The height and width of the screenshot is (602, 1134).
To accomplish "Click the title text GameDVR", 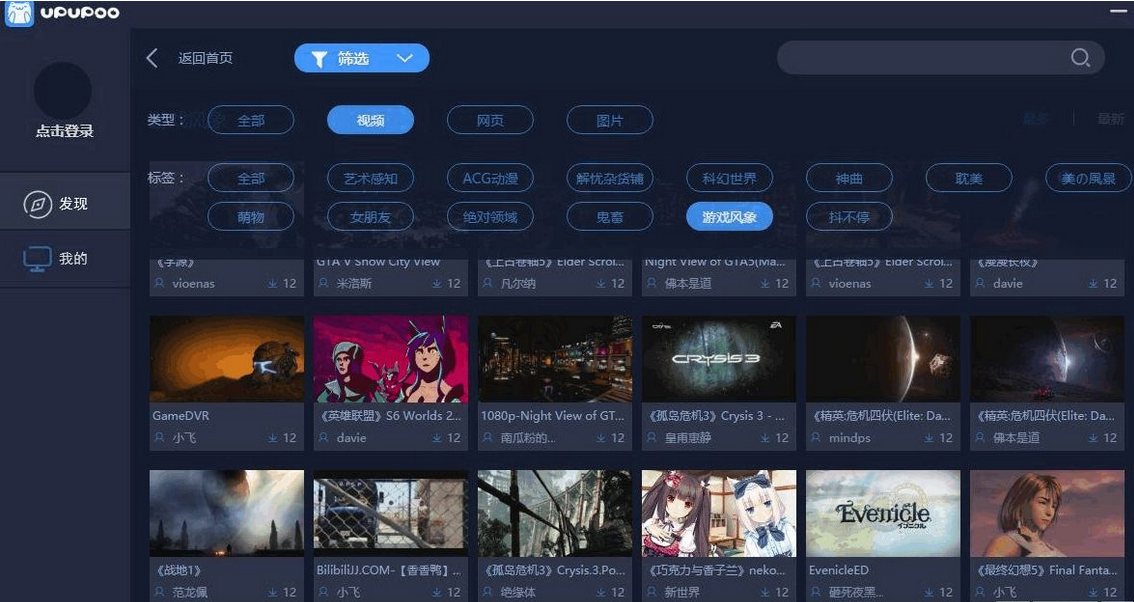I will [181, 416].
